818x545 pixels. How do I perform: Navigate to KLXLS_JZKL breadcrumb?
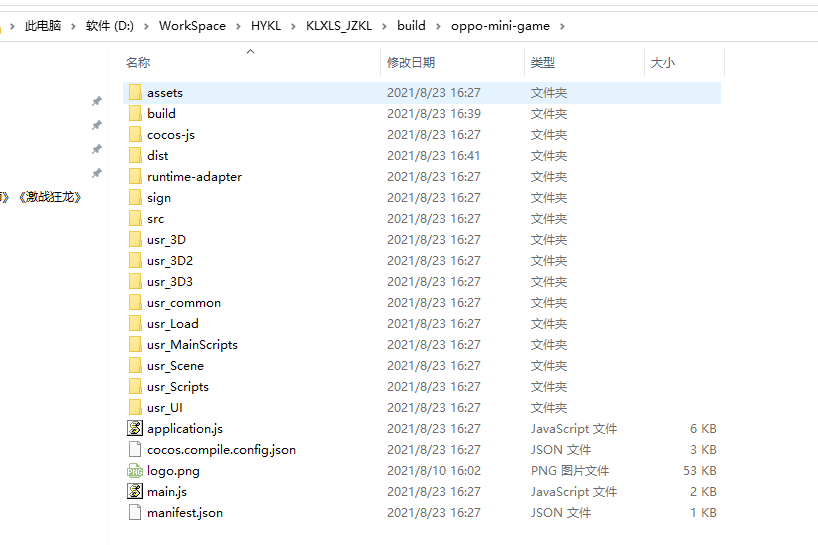[339, 26]
